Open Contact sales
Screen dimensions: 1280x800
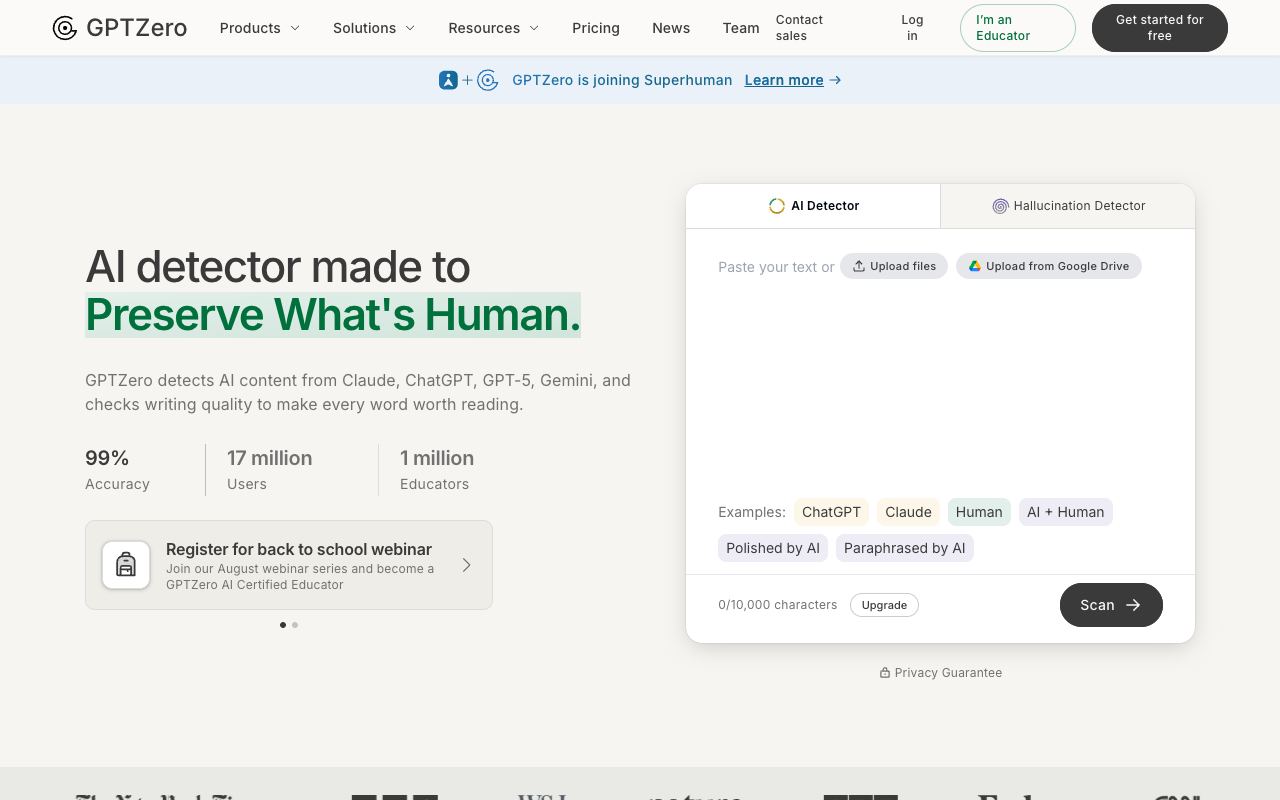point(799,28)
